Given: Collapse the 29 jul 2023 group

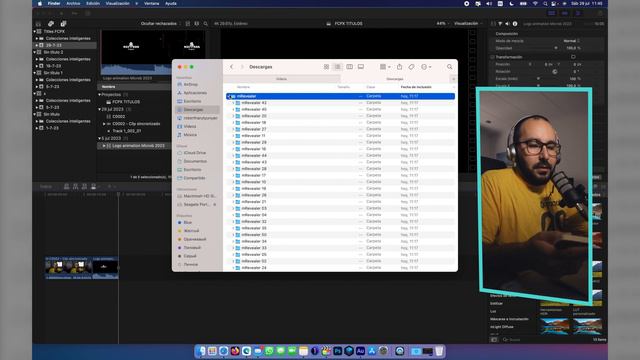Looking at the screenshot, I should coord(100,109).
